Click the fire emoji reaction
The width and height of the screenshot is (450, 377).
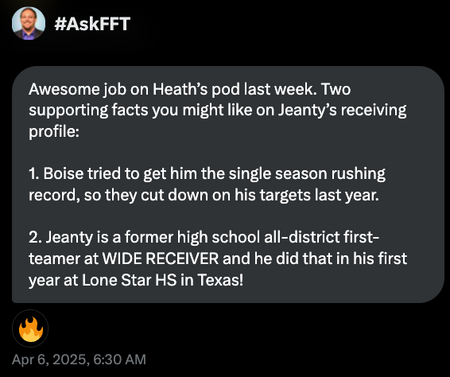coord(31,329)
